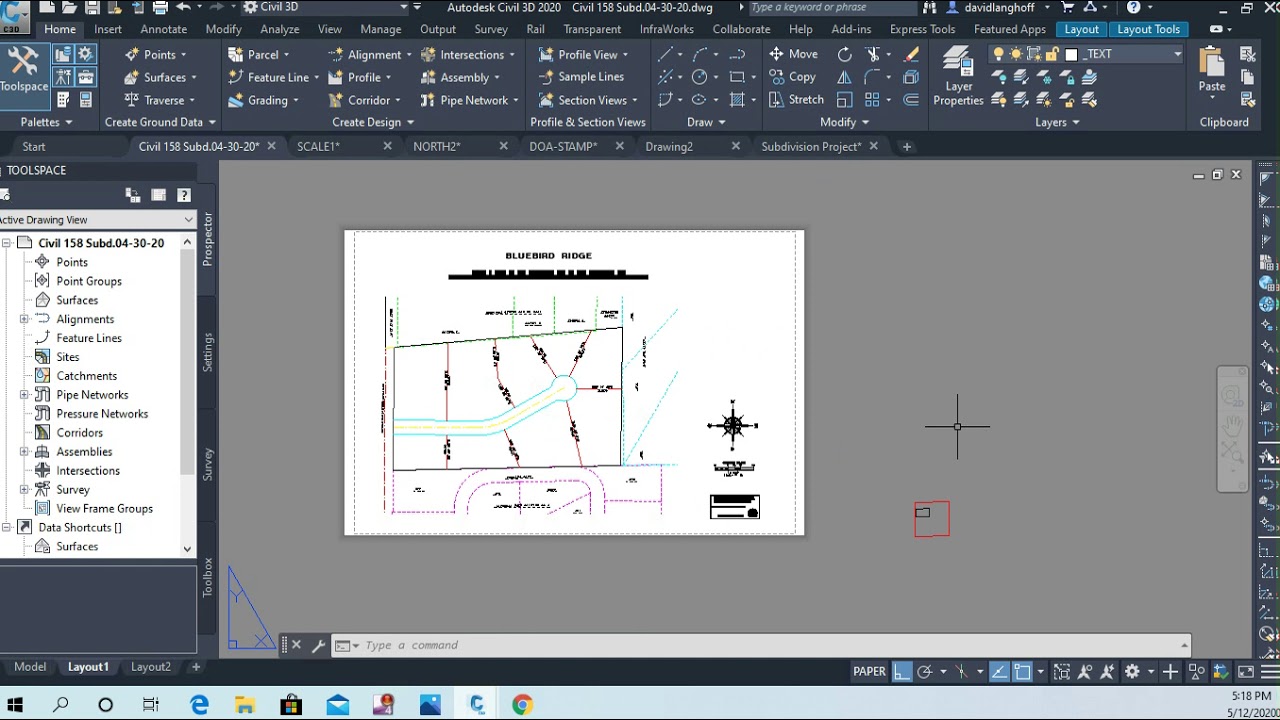
Task: Toggle object snap in status bar
Action: pos(1022,672)
